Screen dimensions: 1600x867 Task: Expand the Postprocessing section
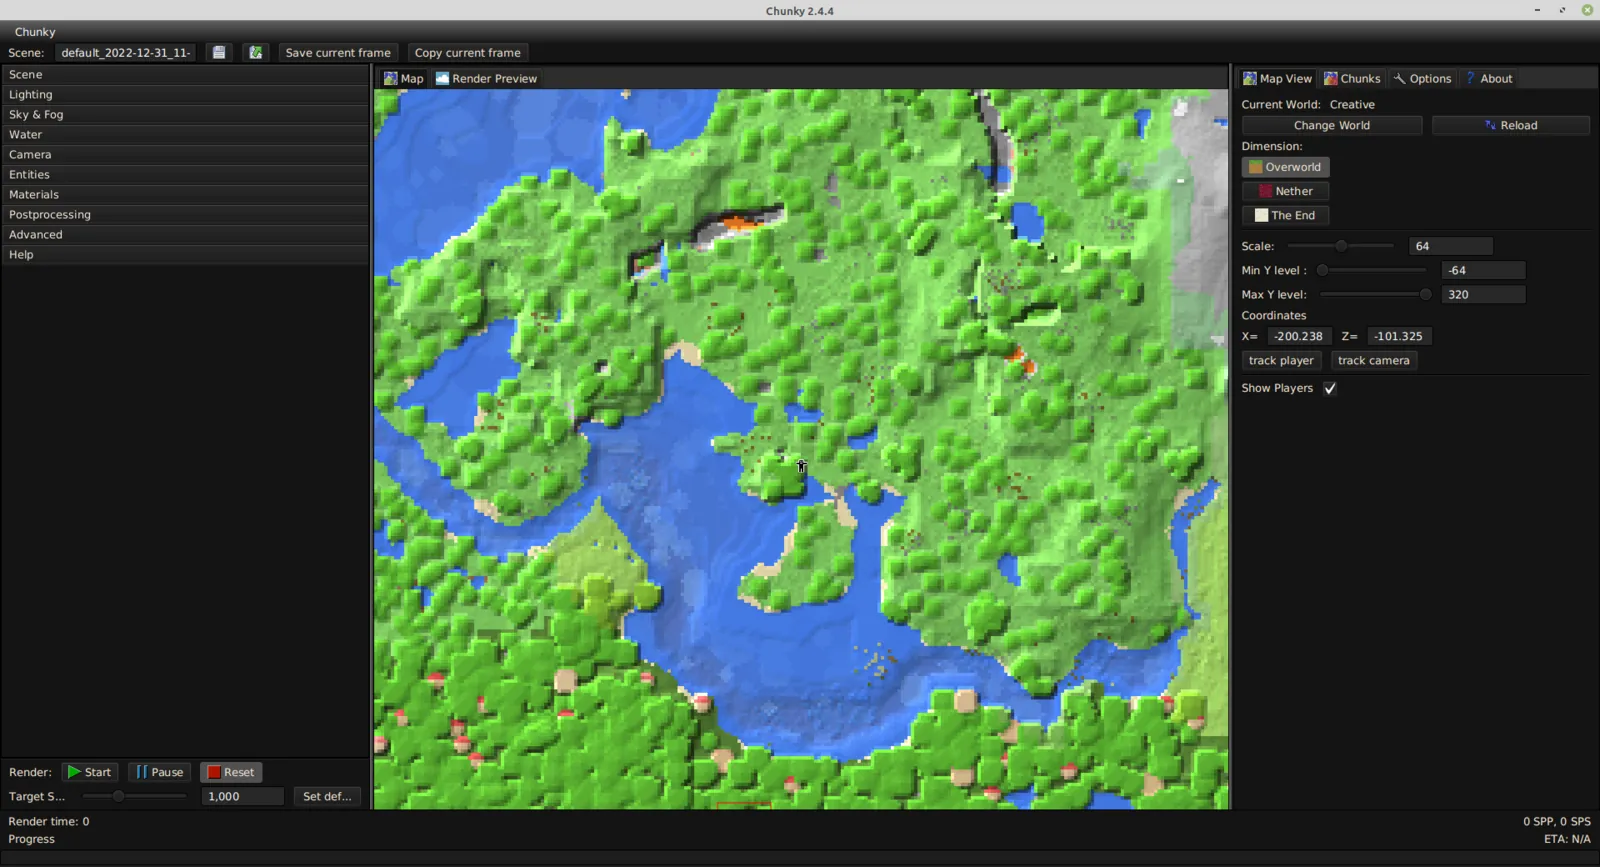click(x=185, y=215)
